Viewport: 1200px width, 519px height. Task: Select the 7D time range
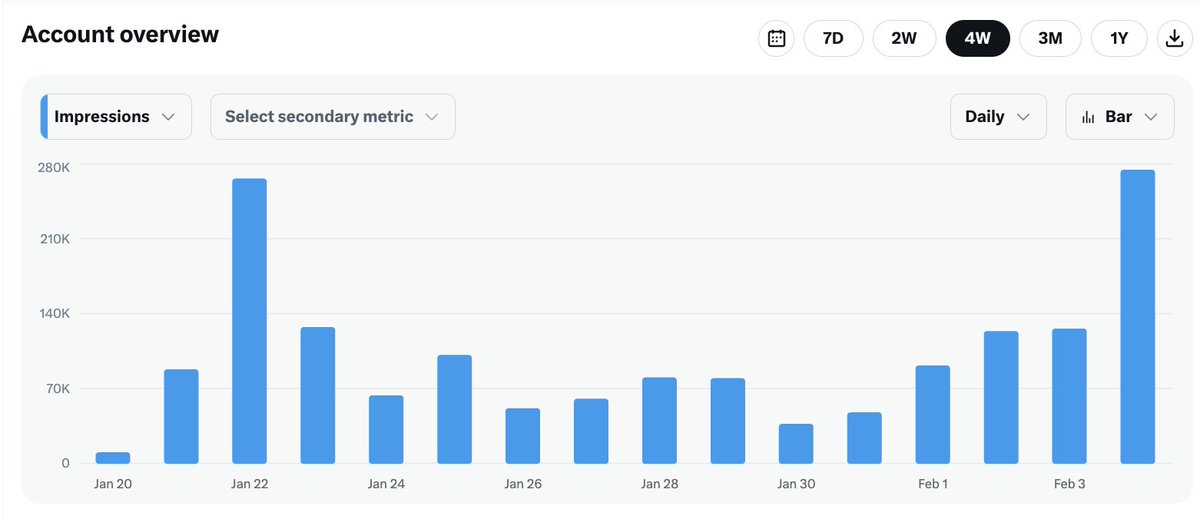coord(833,39)
